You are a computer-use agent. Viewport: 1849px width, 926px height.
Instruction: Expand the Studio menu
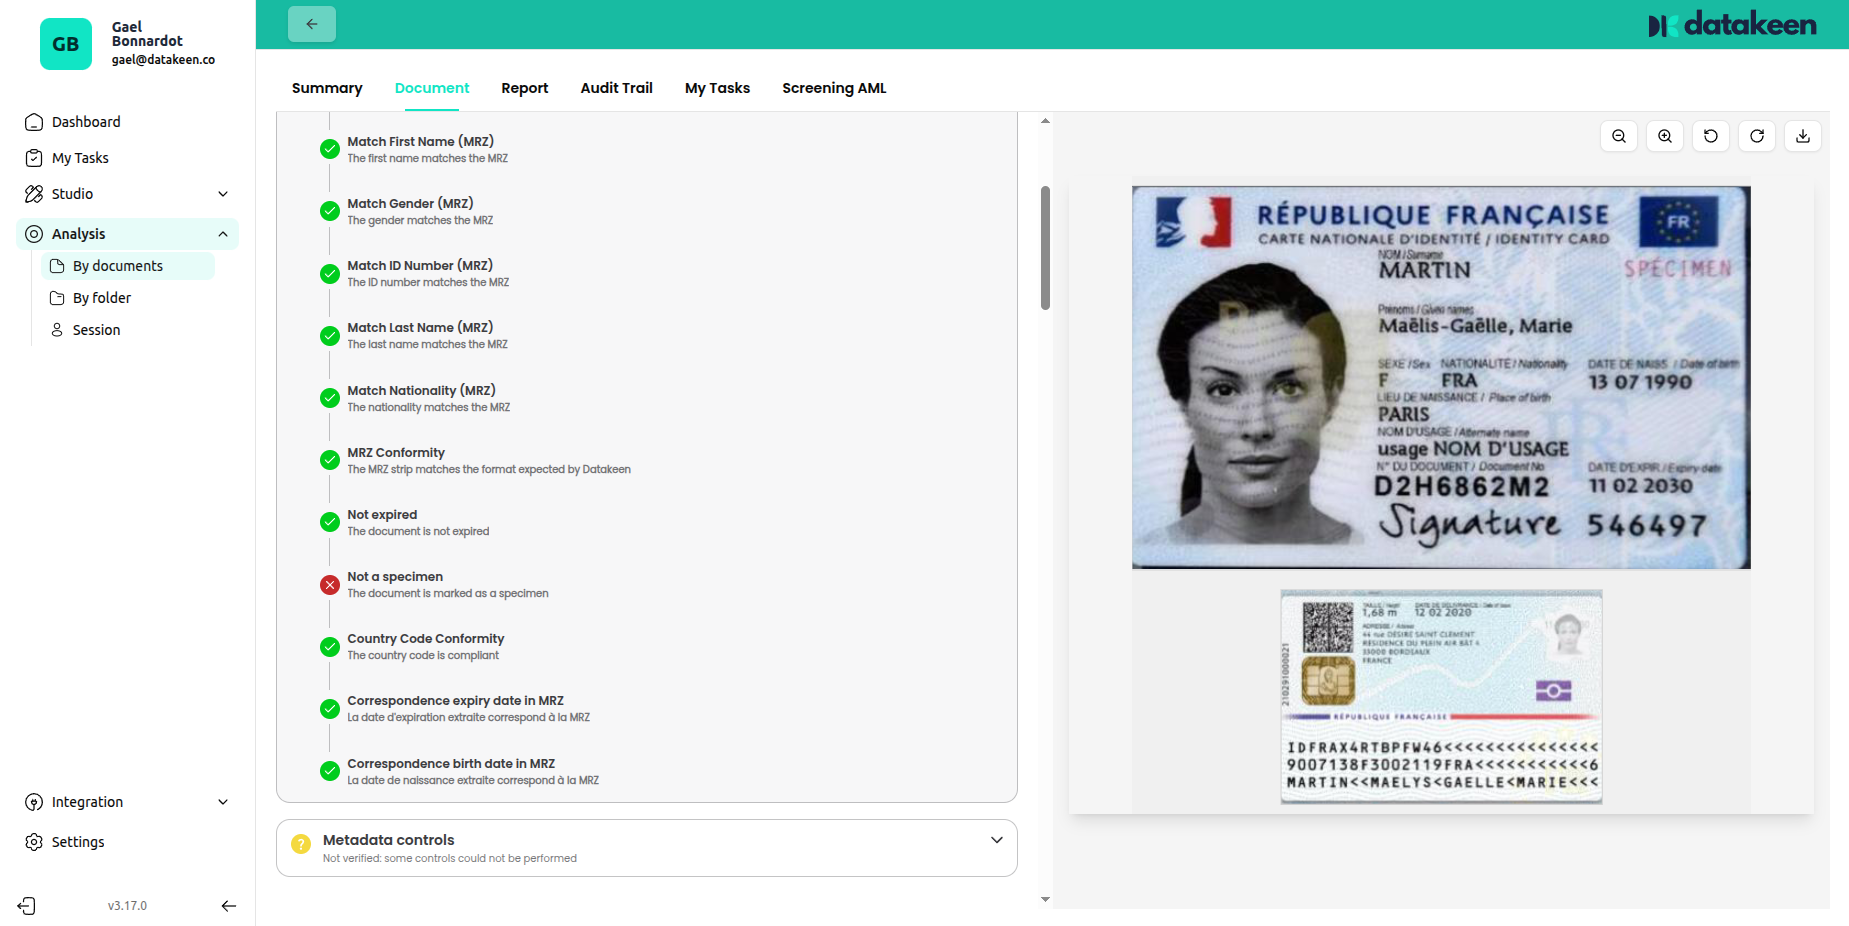click(223, 194)
